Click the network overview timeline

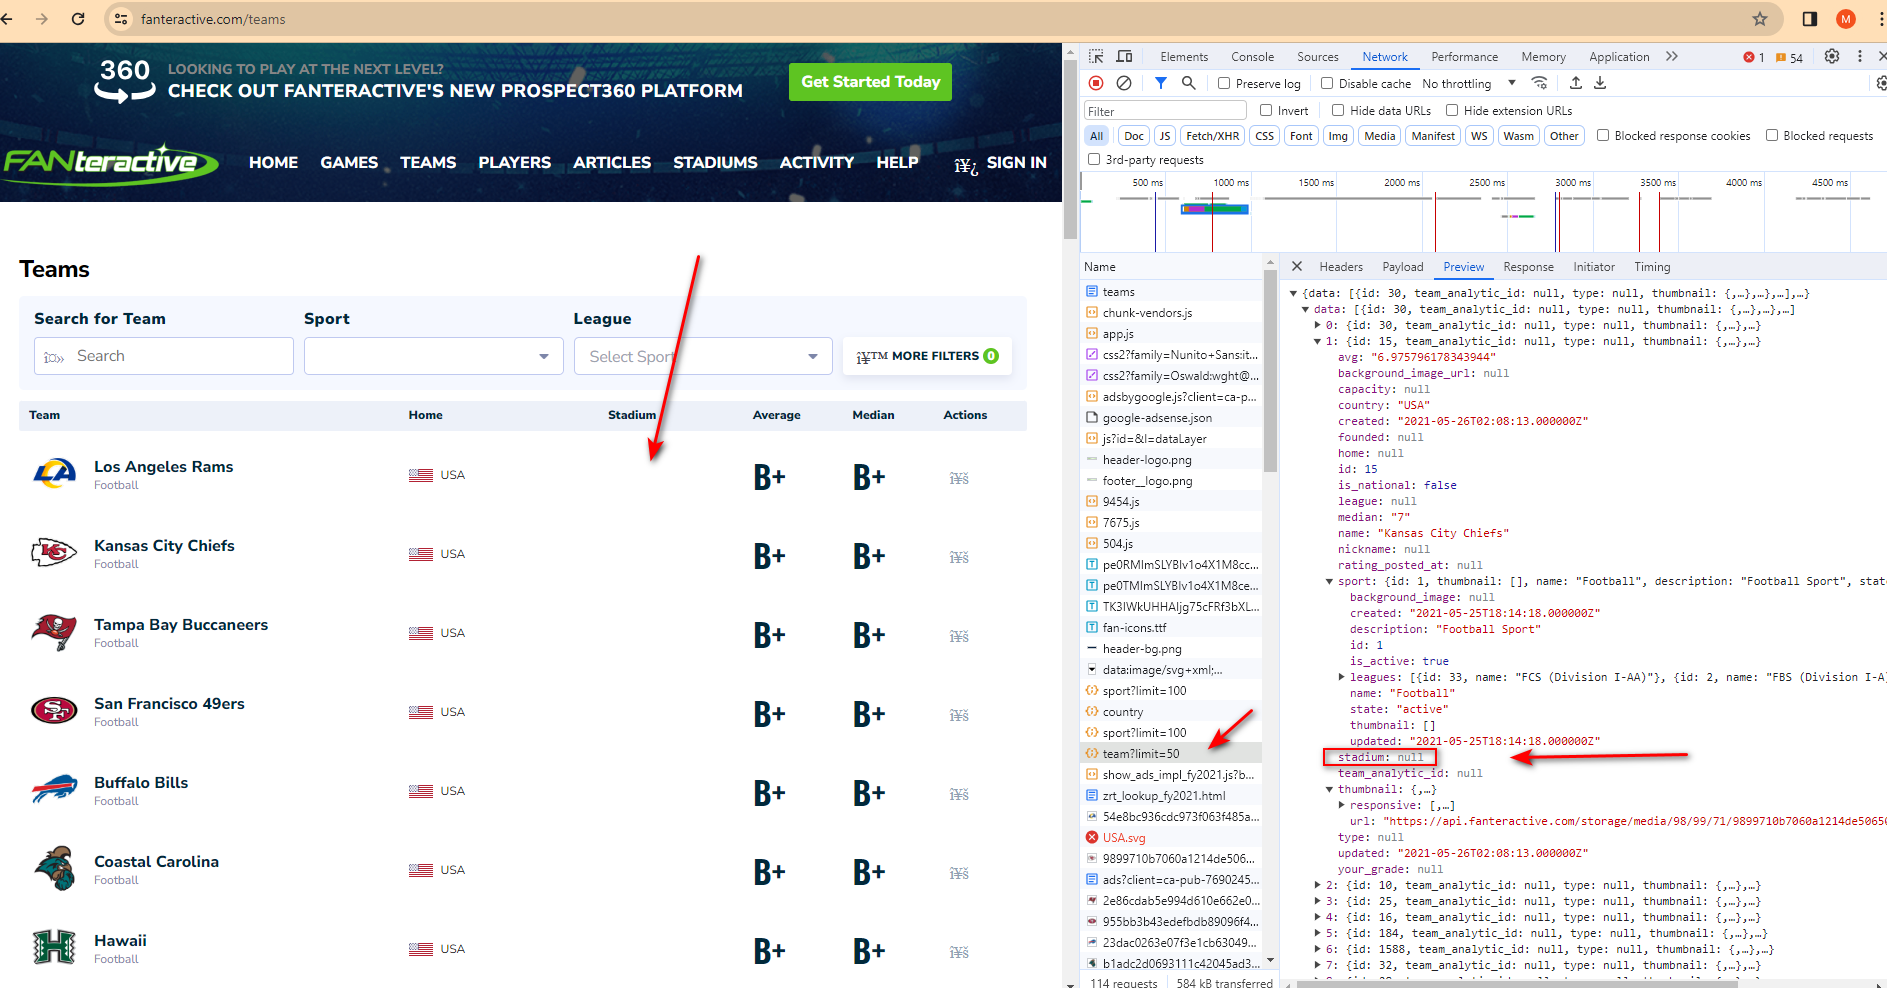point(1483,212)
